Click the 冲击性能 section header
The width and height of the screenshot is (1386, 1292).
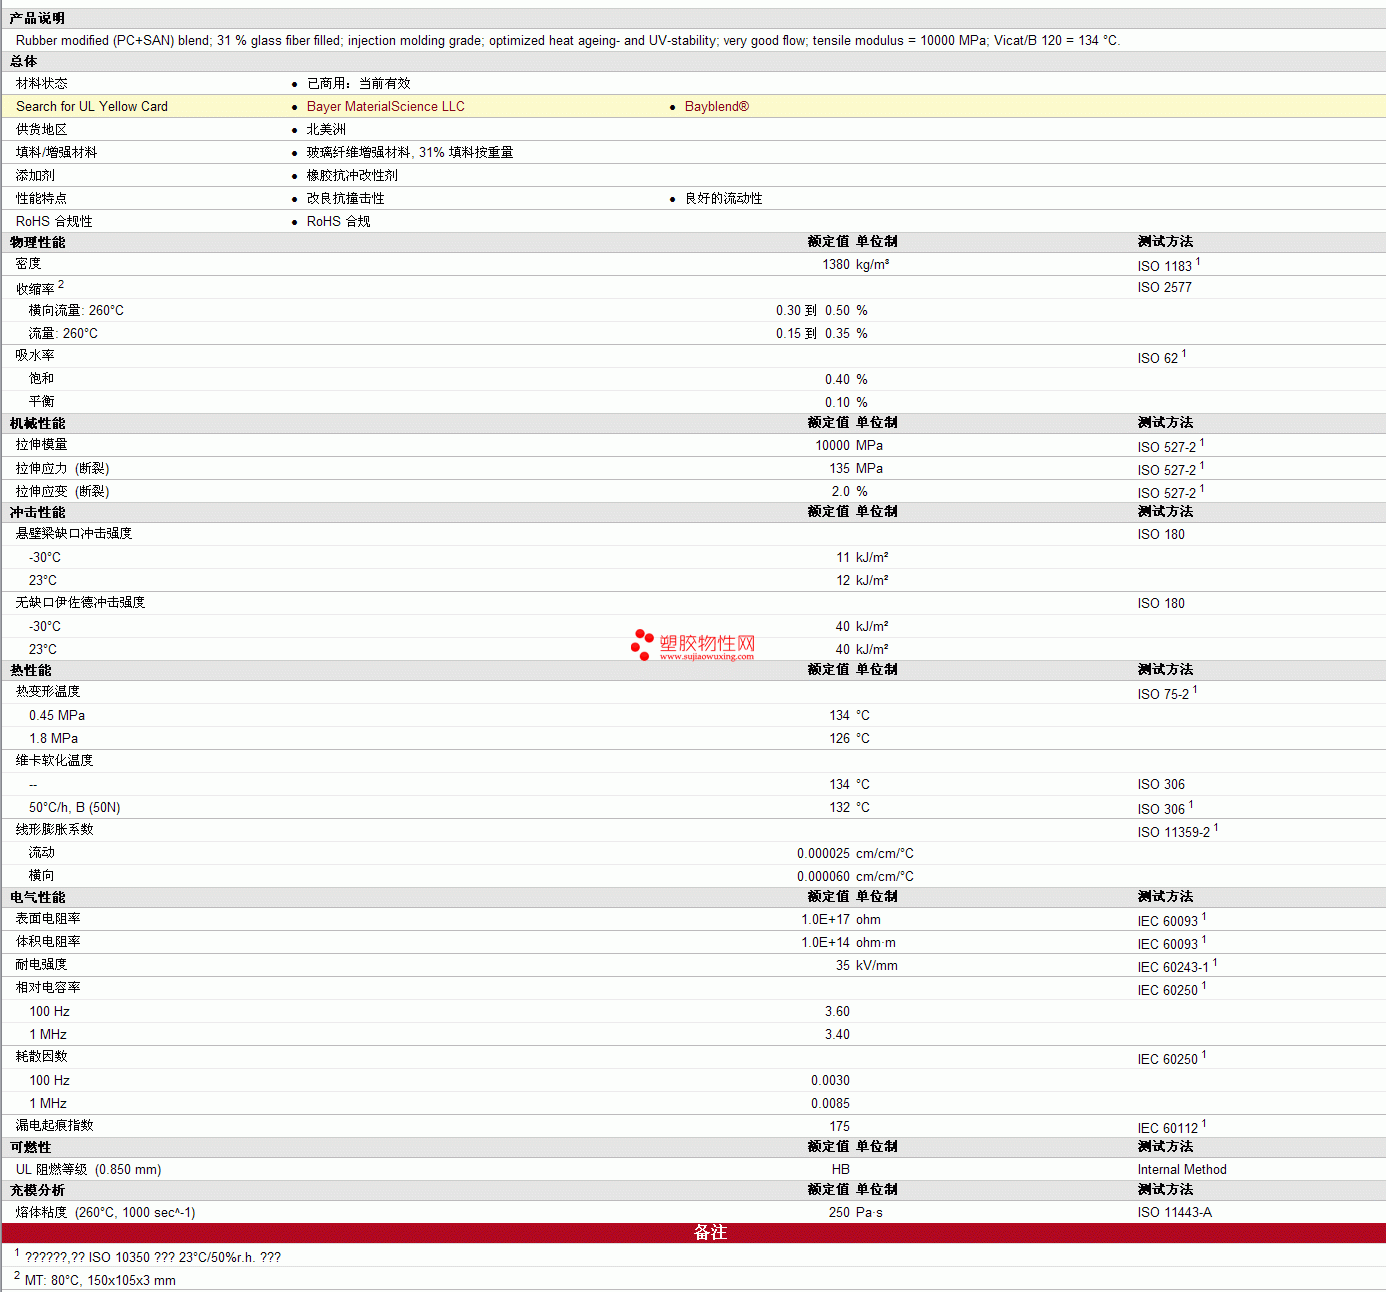point(37,512)
